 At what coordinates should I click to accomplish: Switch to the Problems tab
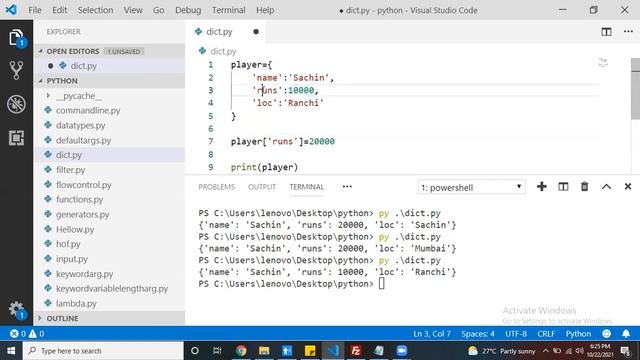pyautogui.click(x=216, y=187)
